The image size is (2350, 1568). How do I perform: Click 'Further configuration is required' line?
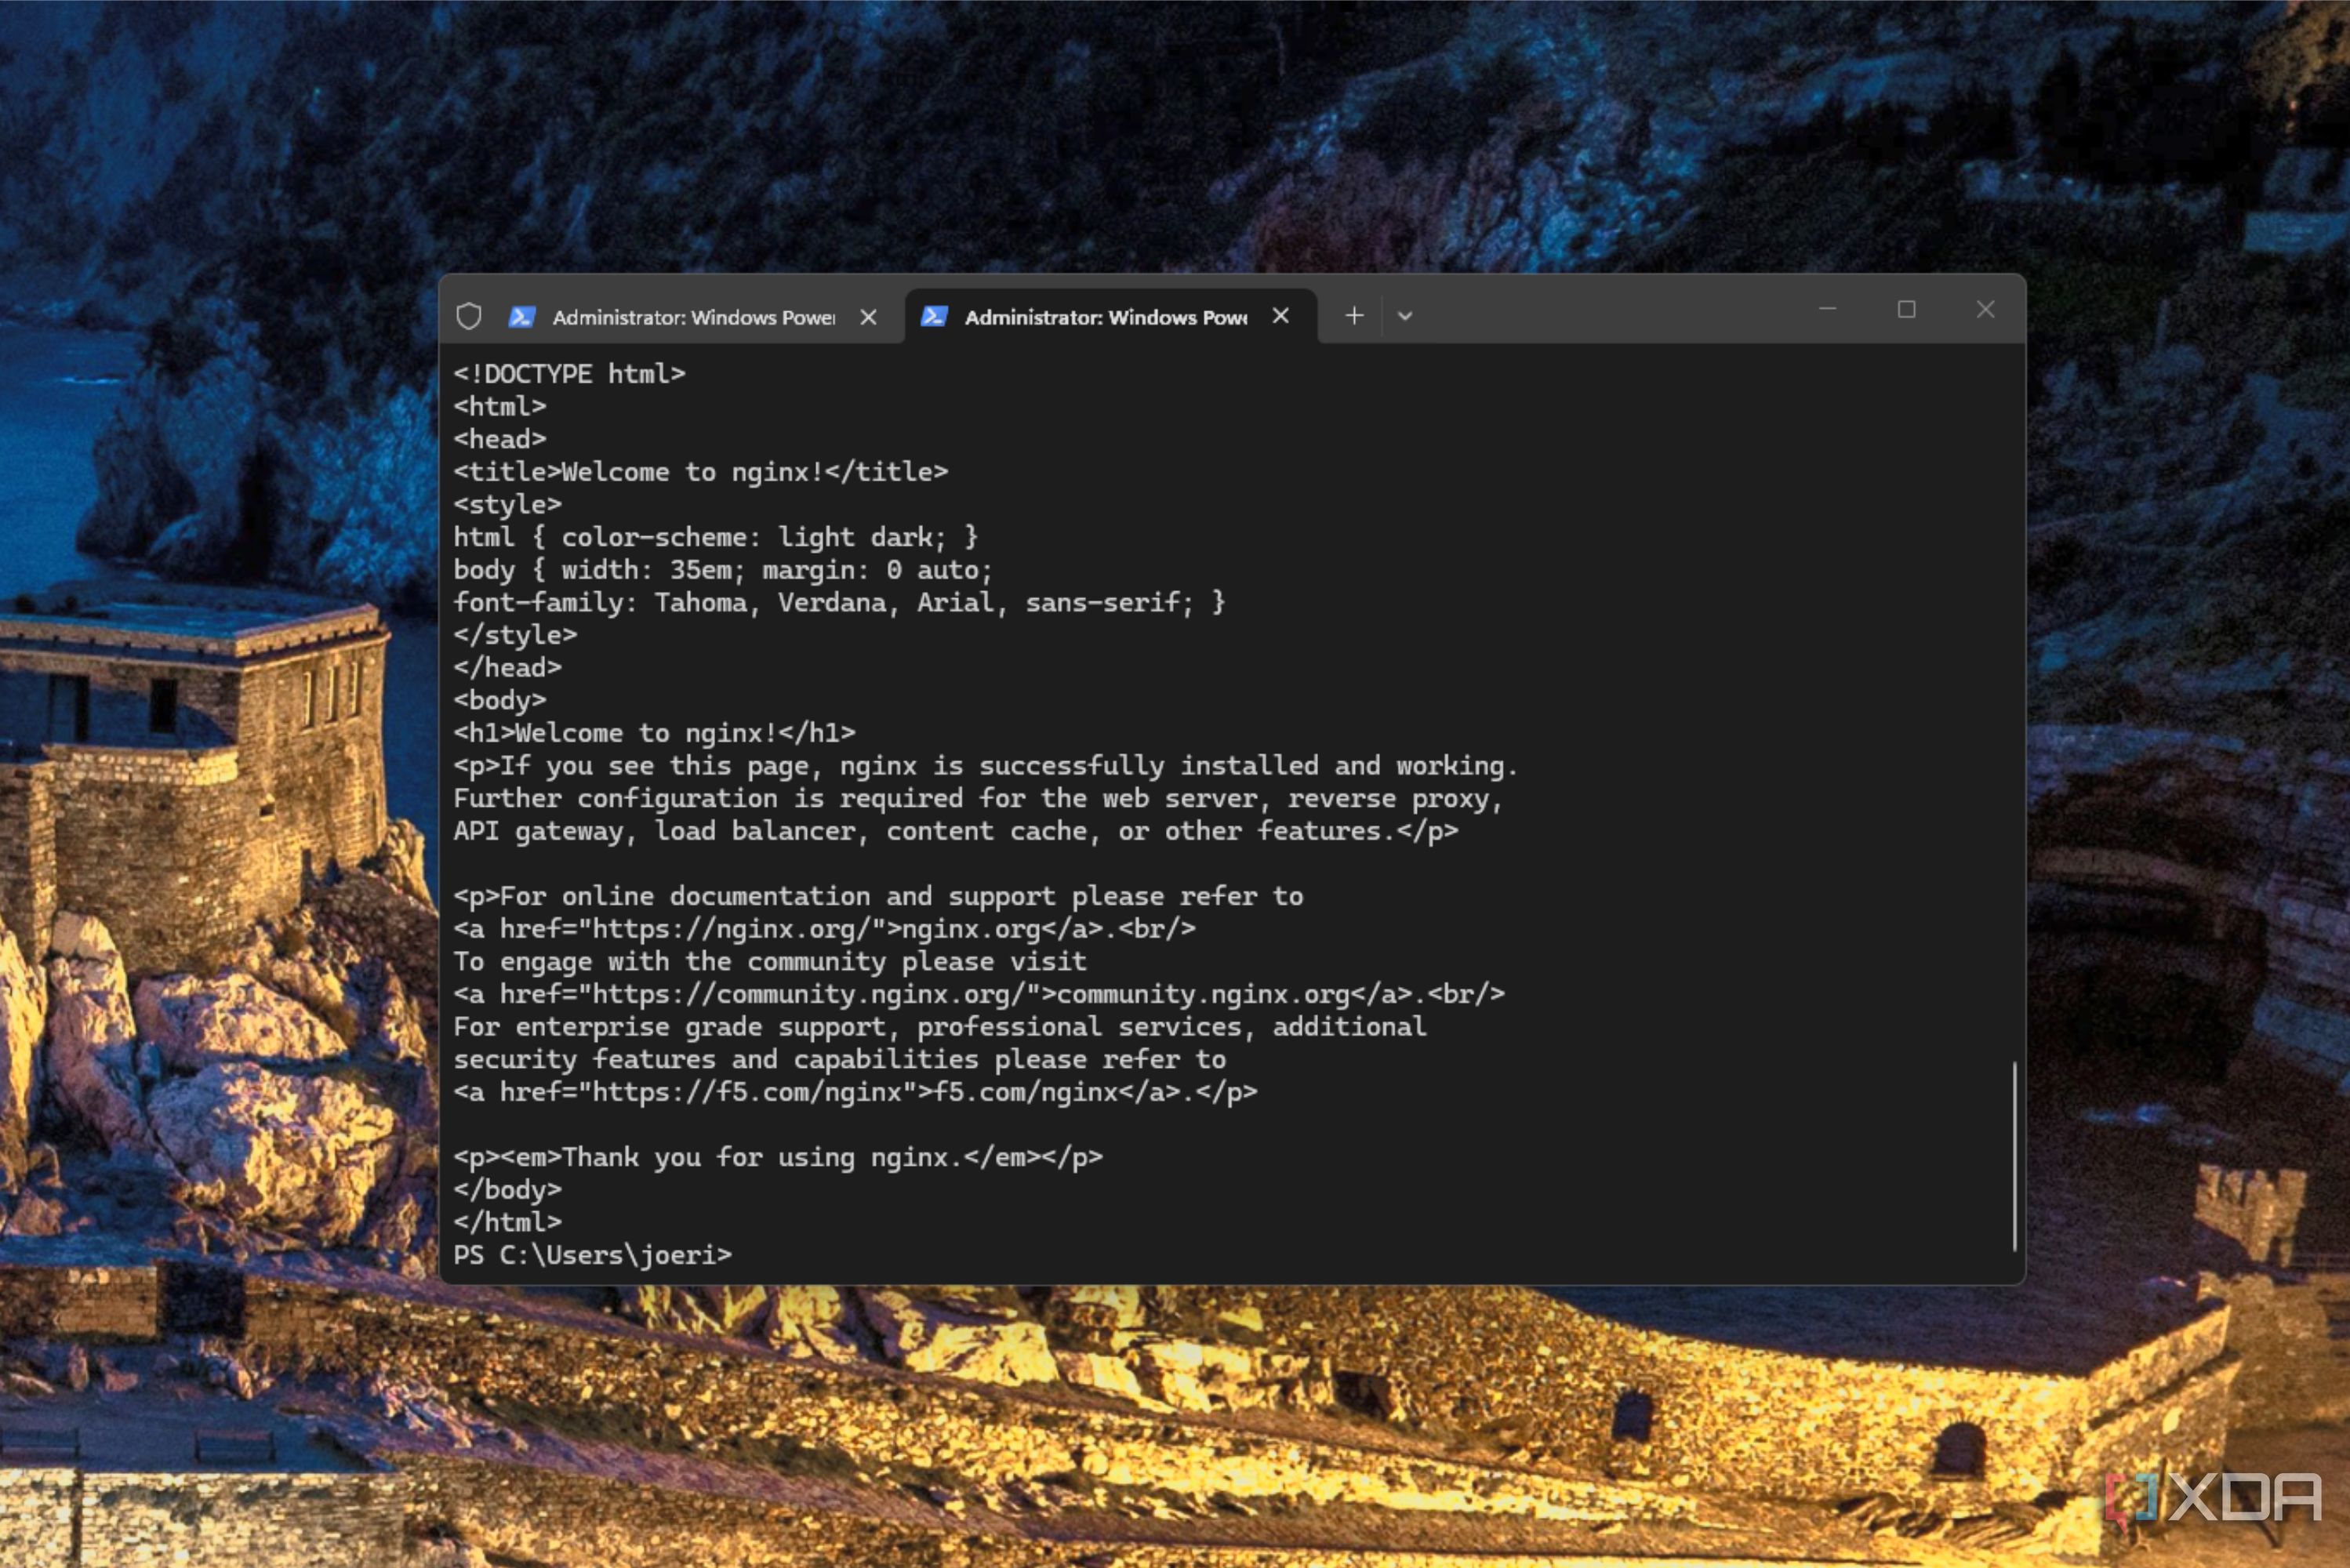coord(977,799)
